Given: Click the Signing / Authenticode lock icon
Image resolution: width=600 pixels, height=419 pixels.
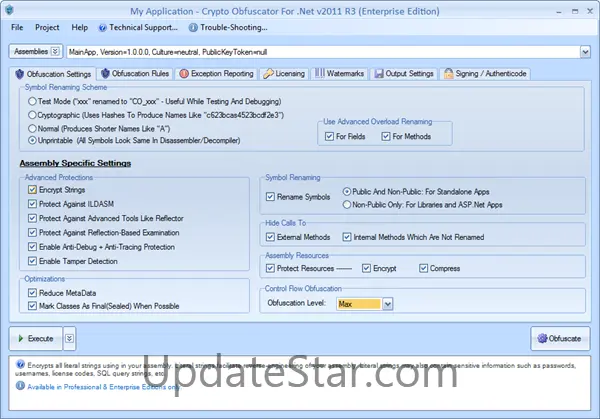Looking at the screenshot, I should tap(448, 73).
